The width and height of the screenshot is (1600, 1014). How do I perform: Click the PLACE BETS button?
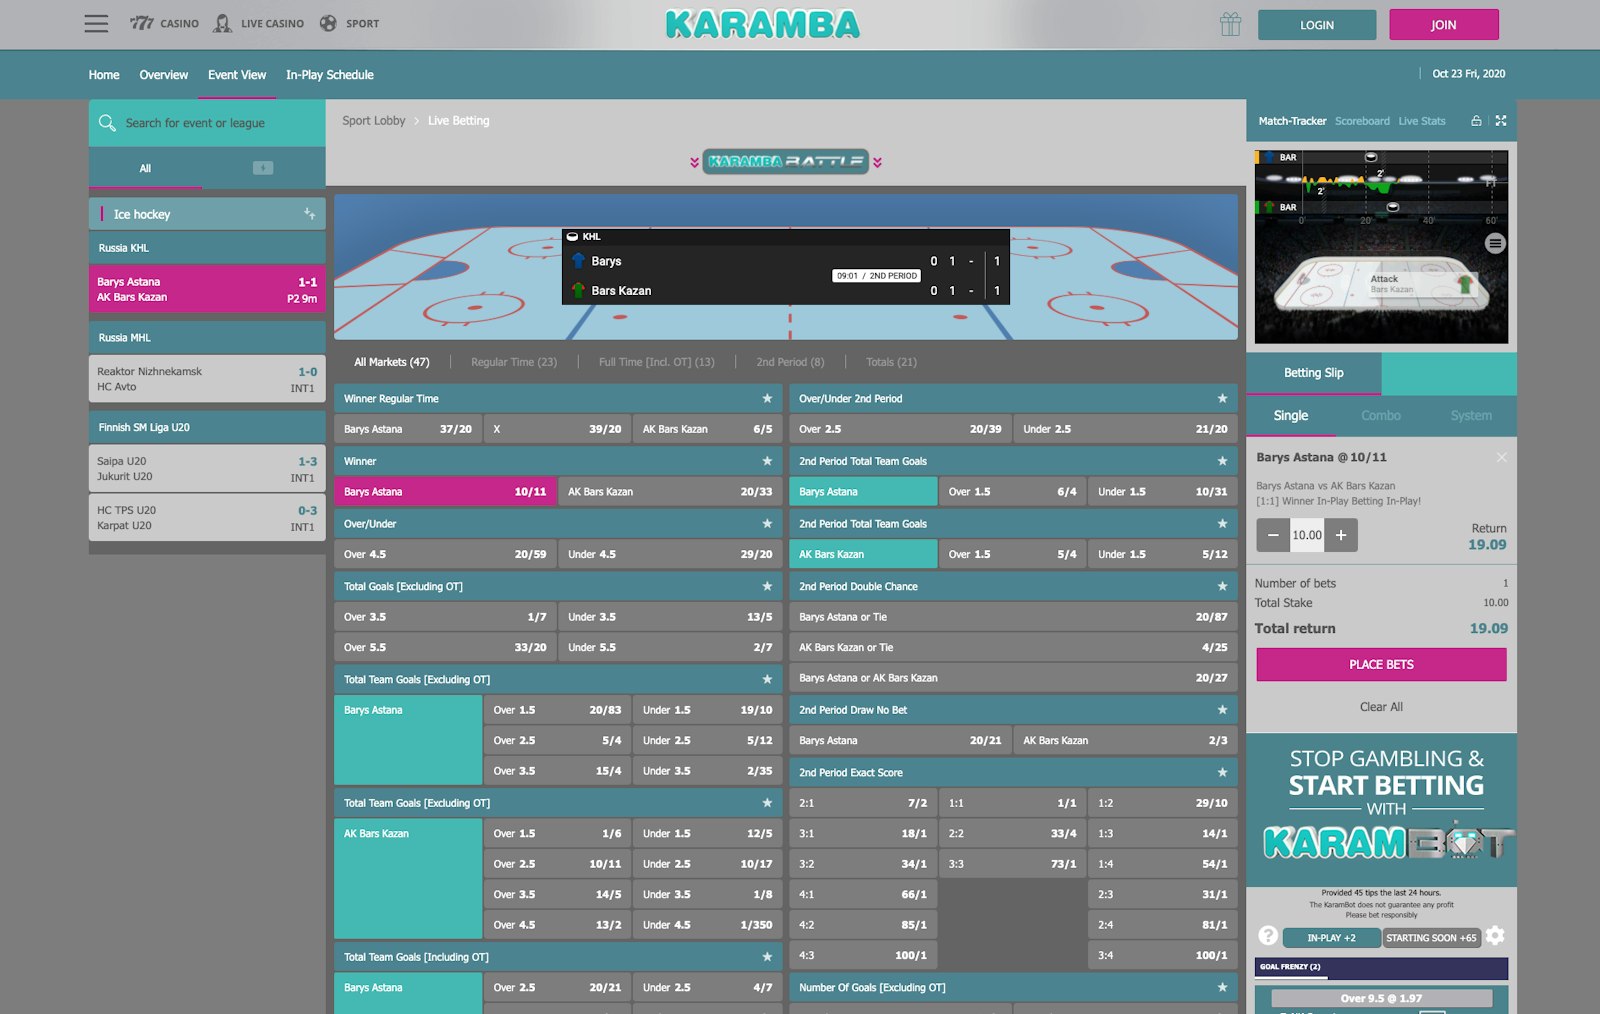[x=1381, y=664]
